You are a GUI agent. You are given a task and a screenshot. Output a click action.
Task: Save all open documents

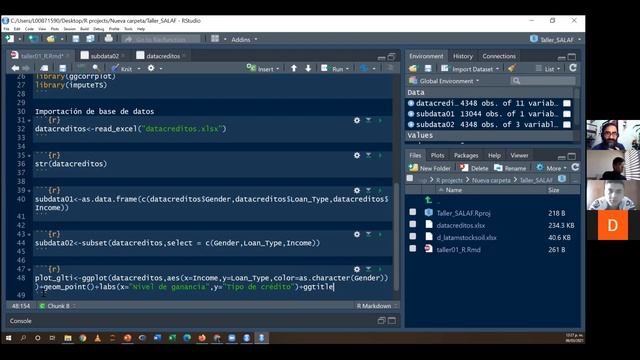[x=90, y=39]
